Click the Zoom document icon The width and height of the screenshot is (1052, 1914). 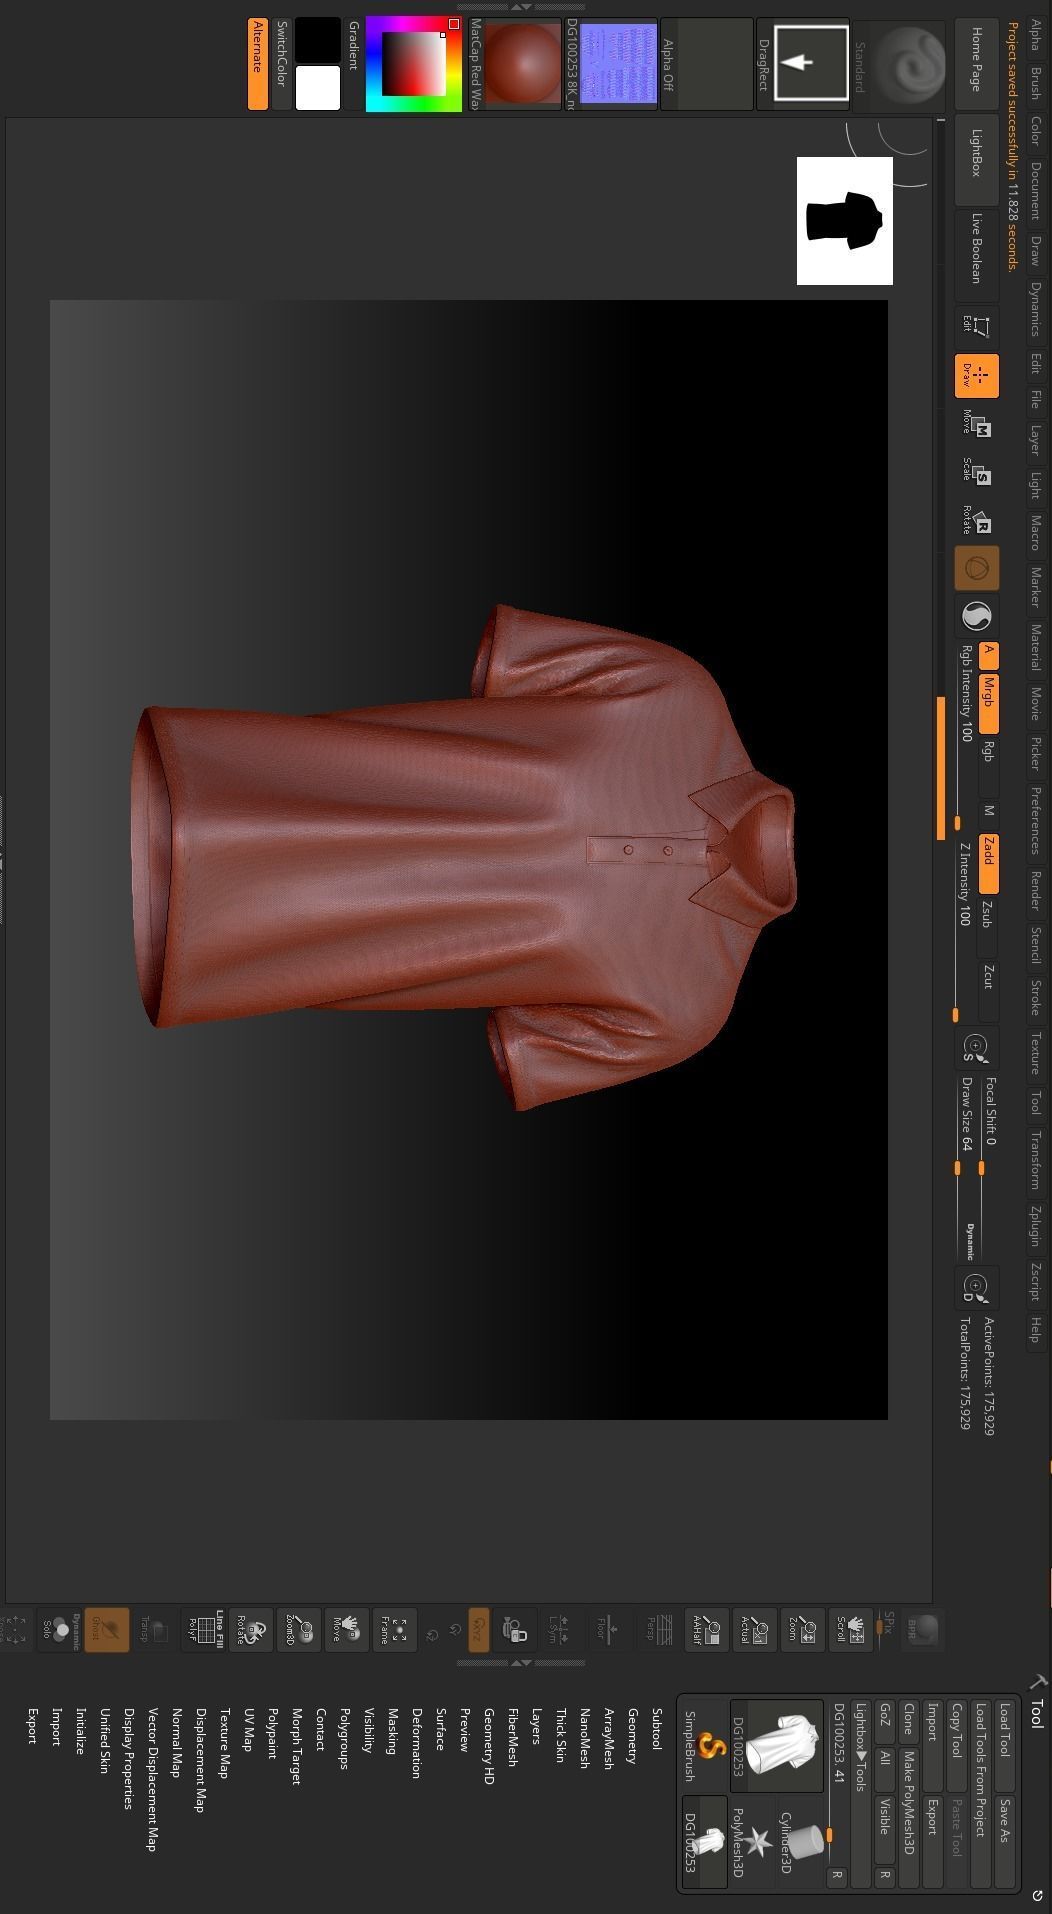click(x=803, y=1630)
